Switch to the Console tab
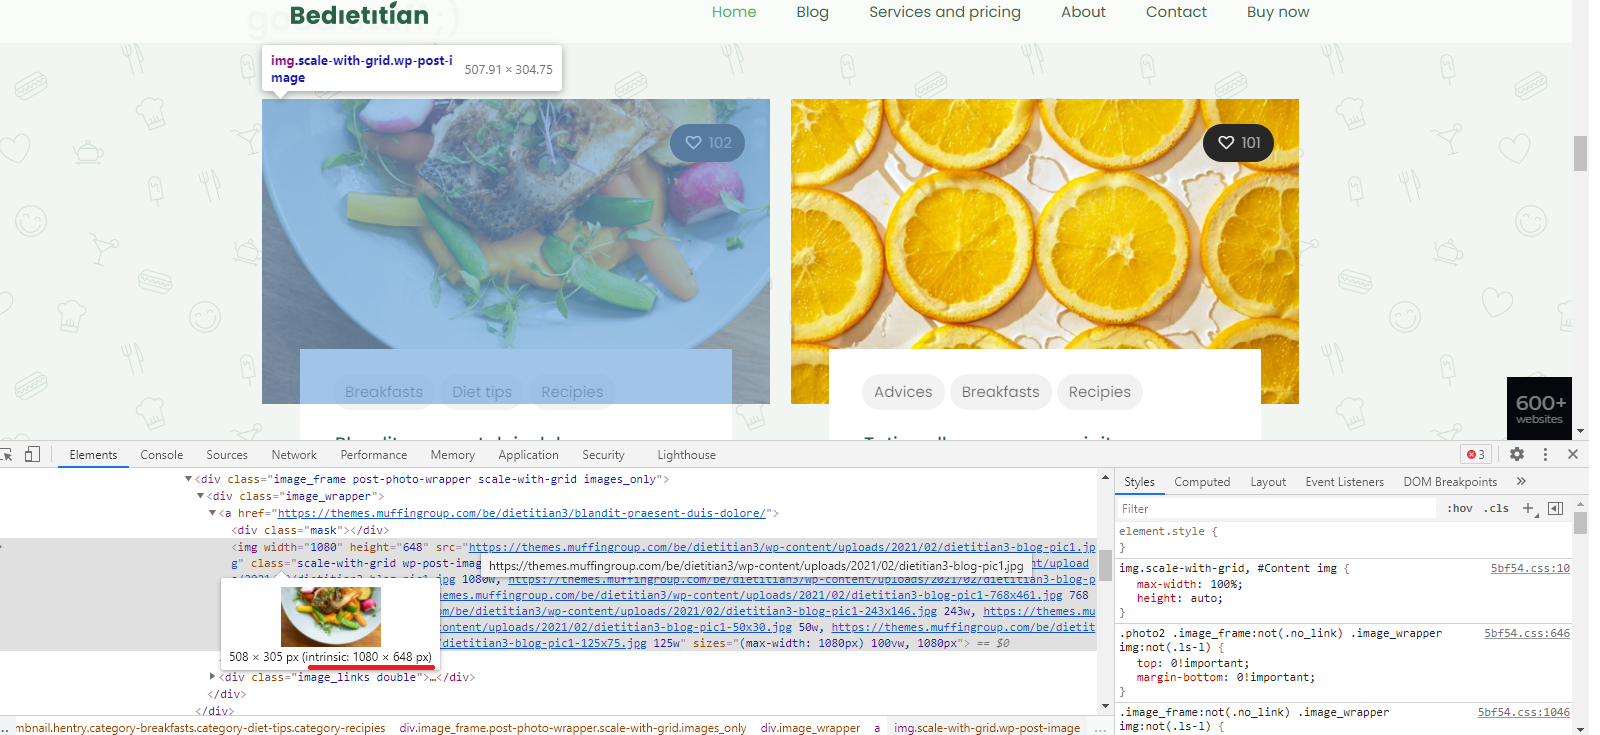 coord(162,455)
